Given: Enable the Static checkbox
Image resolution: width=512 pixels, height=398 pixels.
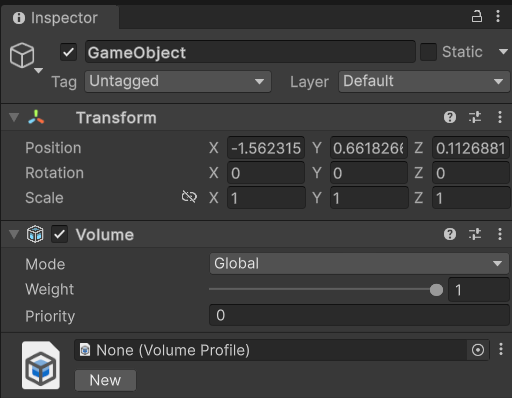Looking at the screenshot, I should 428,52.
